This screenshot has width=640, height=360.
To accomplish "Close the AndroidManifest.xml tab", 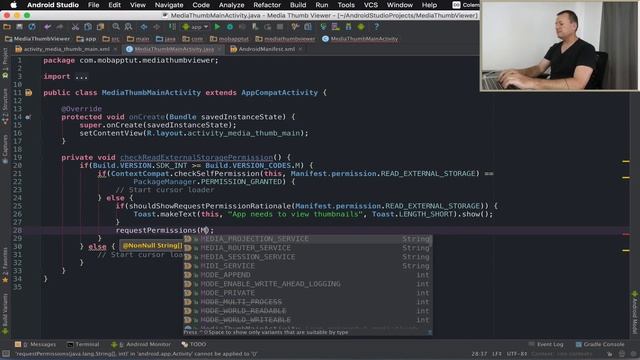I will [x=300, y=49].
